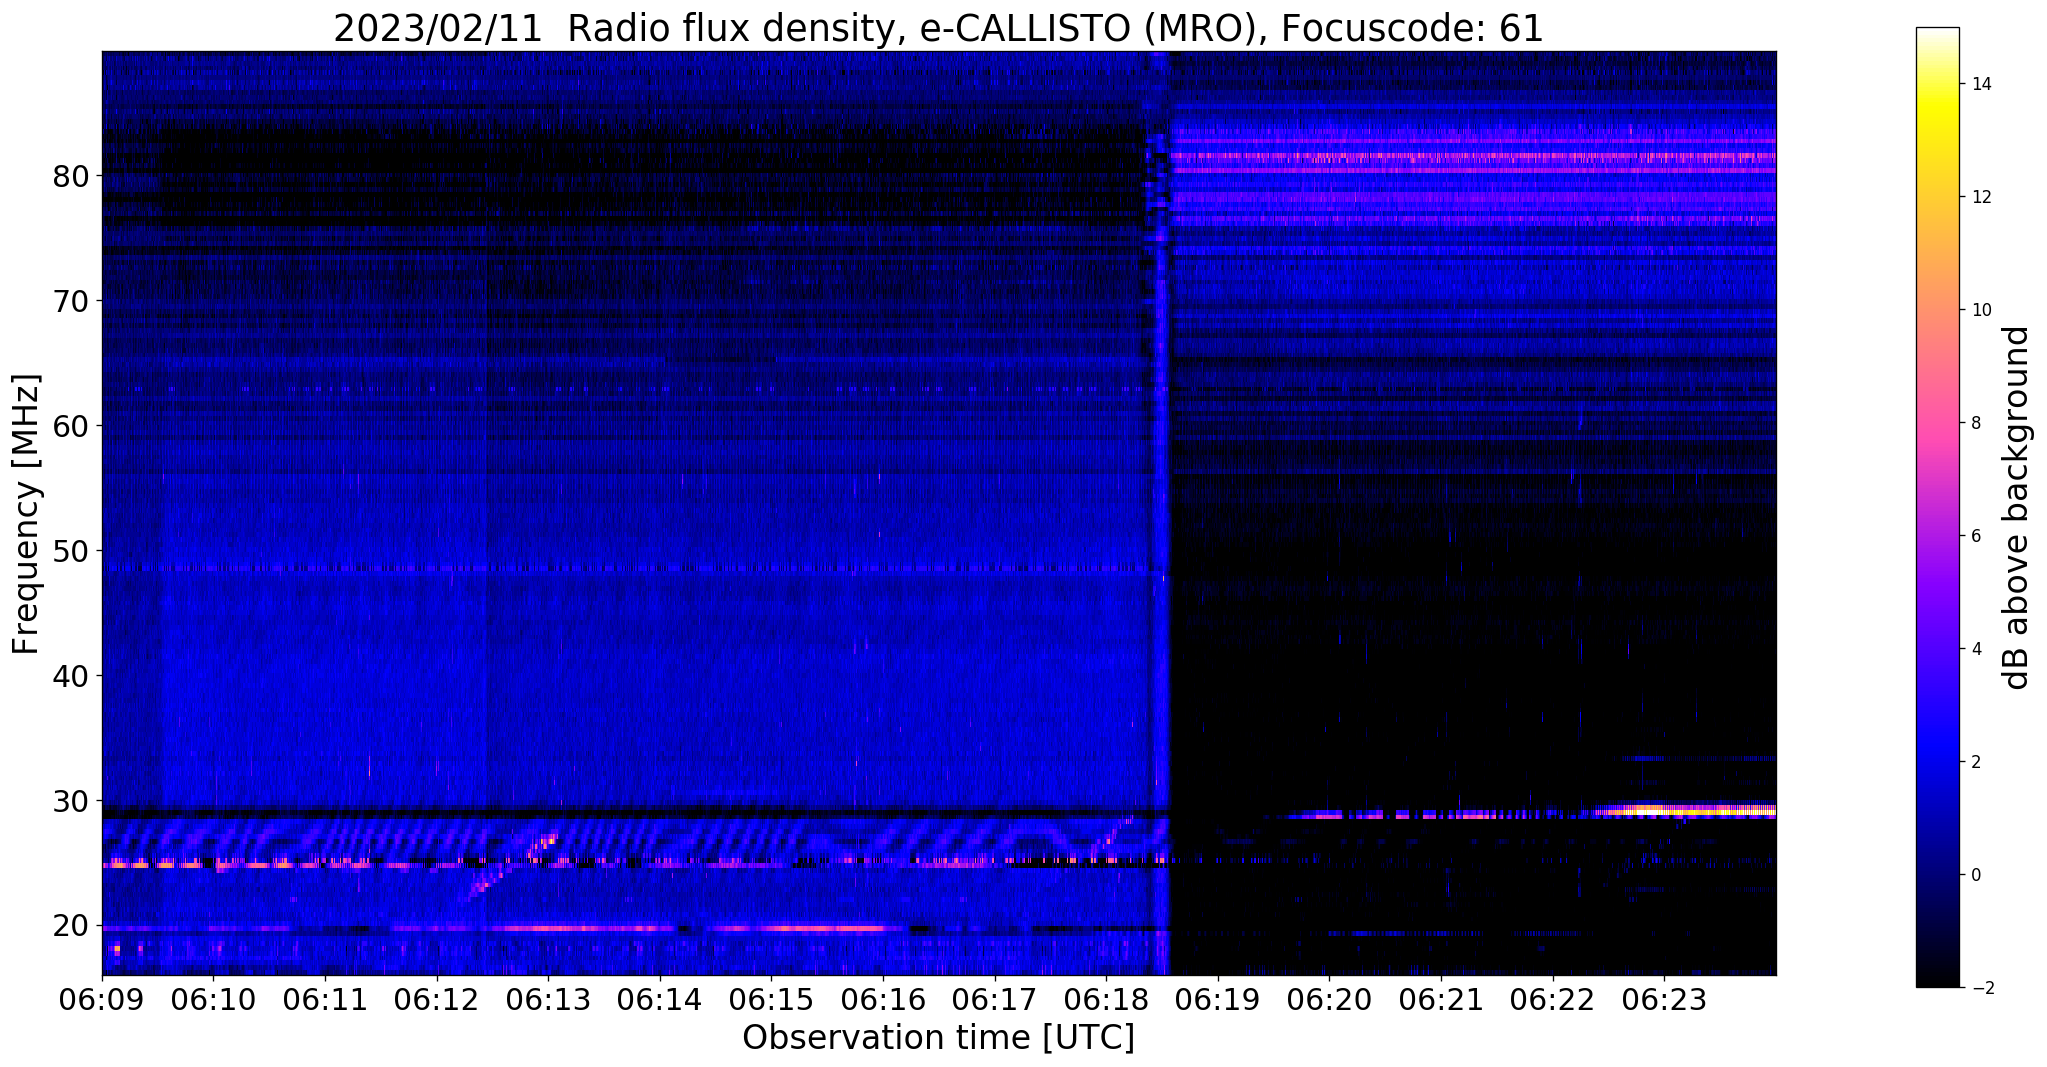Click the 40 MHz frequency tick label

[71, 676]
